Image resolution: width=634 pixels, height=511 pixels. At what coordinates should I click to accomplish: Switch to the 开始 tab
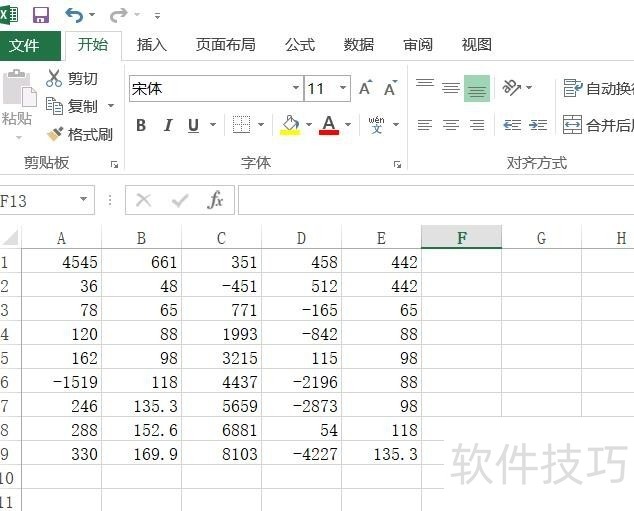click(x=93, y=44)
